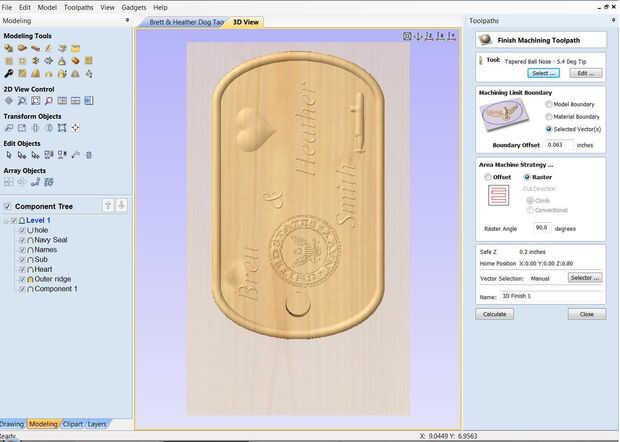Click the blue-highlighted view toggle icon
Image resolution: width=620 pixels, height=442 pixels.
tap(89, 101)
